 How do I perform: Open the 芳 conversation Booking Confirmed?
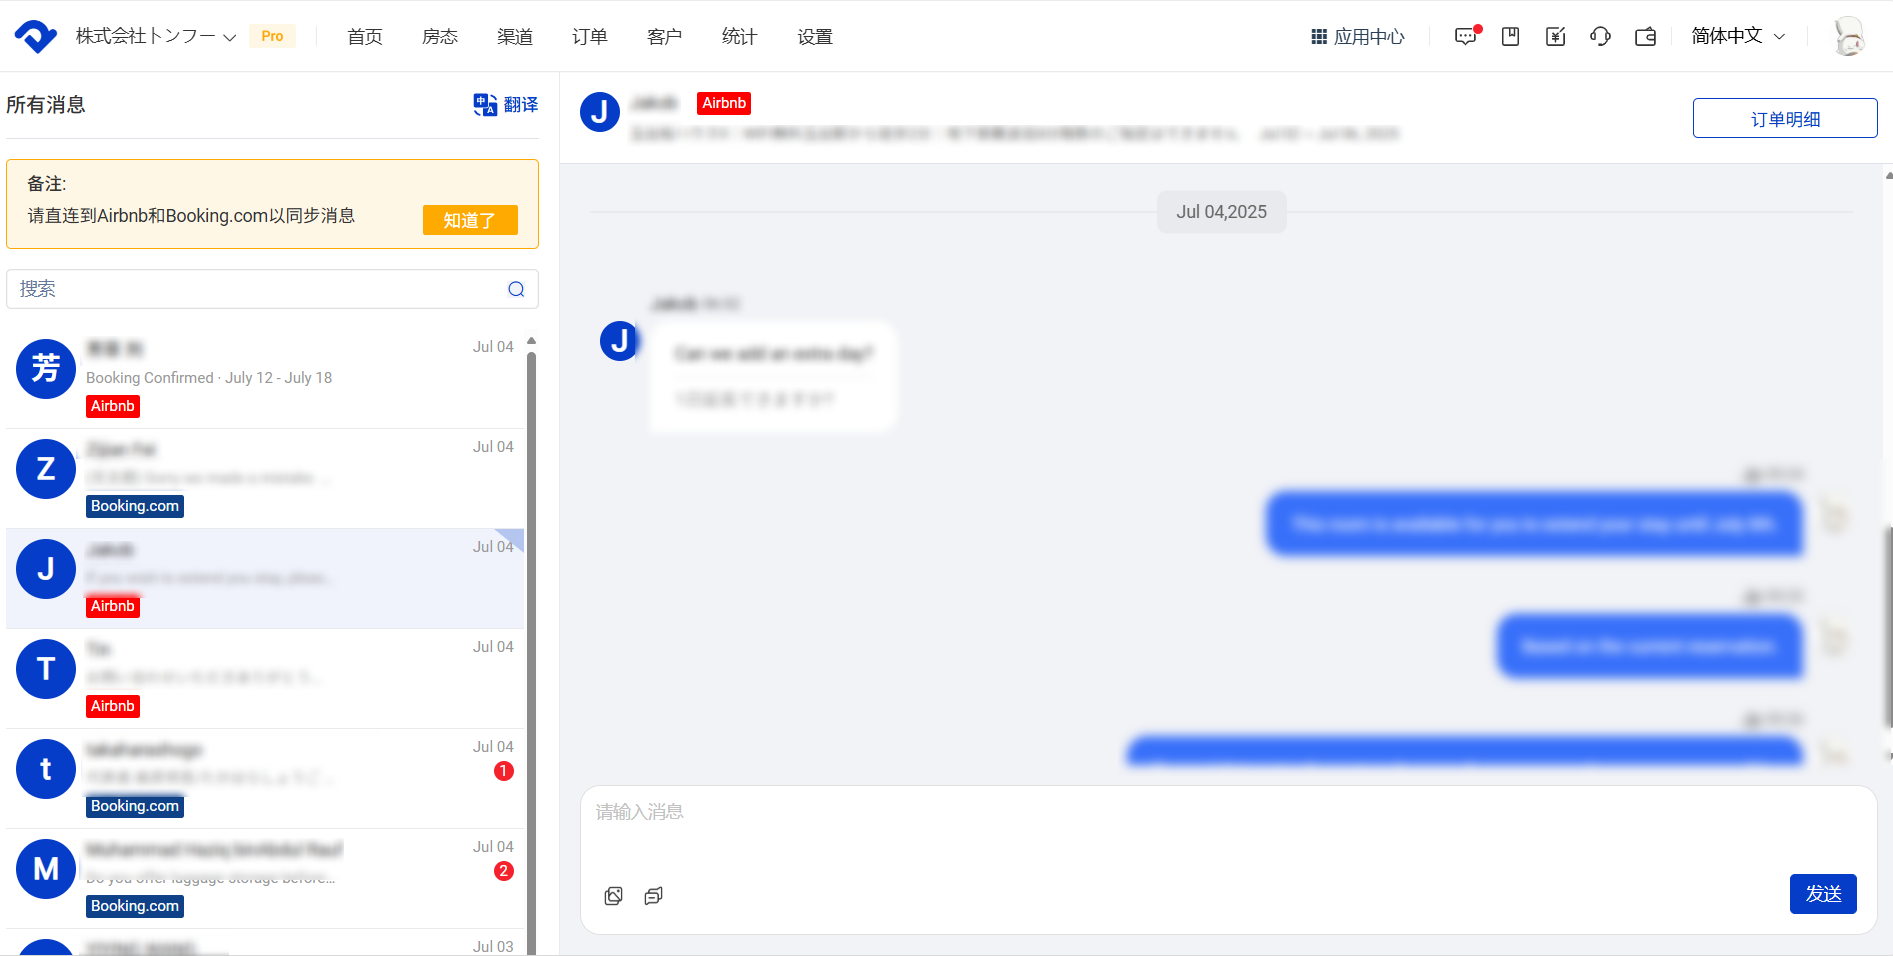[x=265, y=378]
